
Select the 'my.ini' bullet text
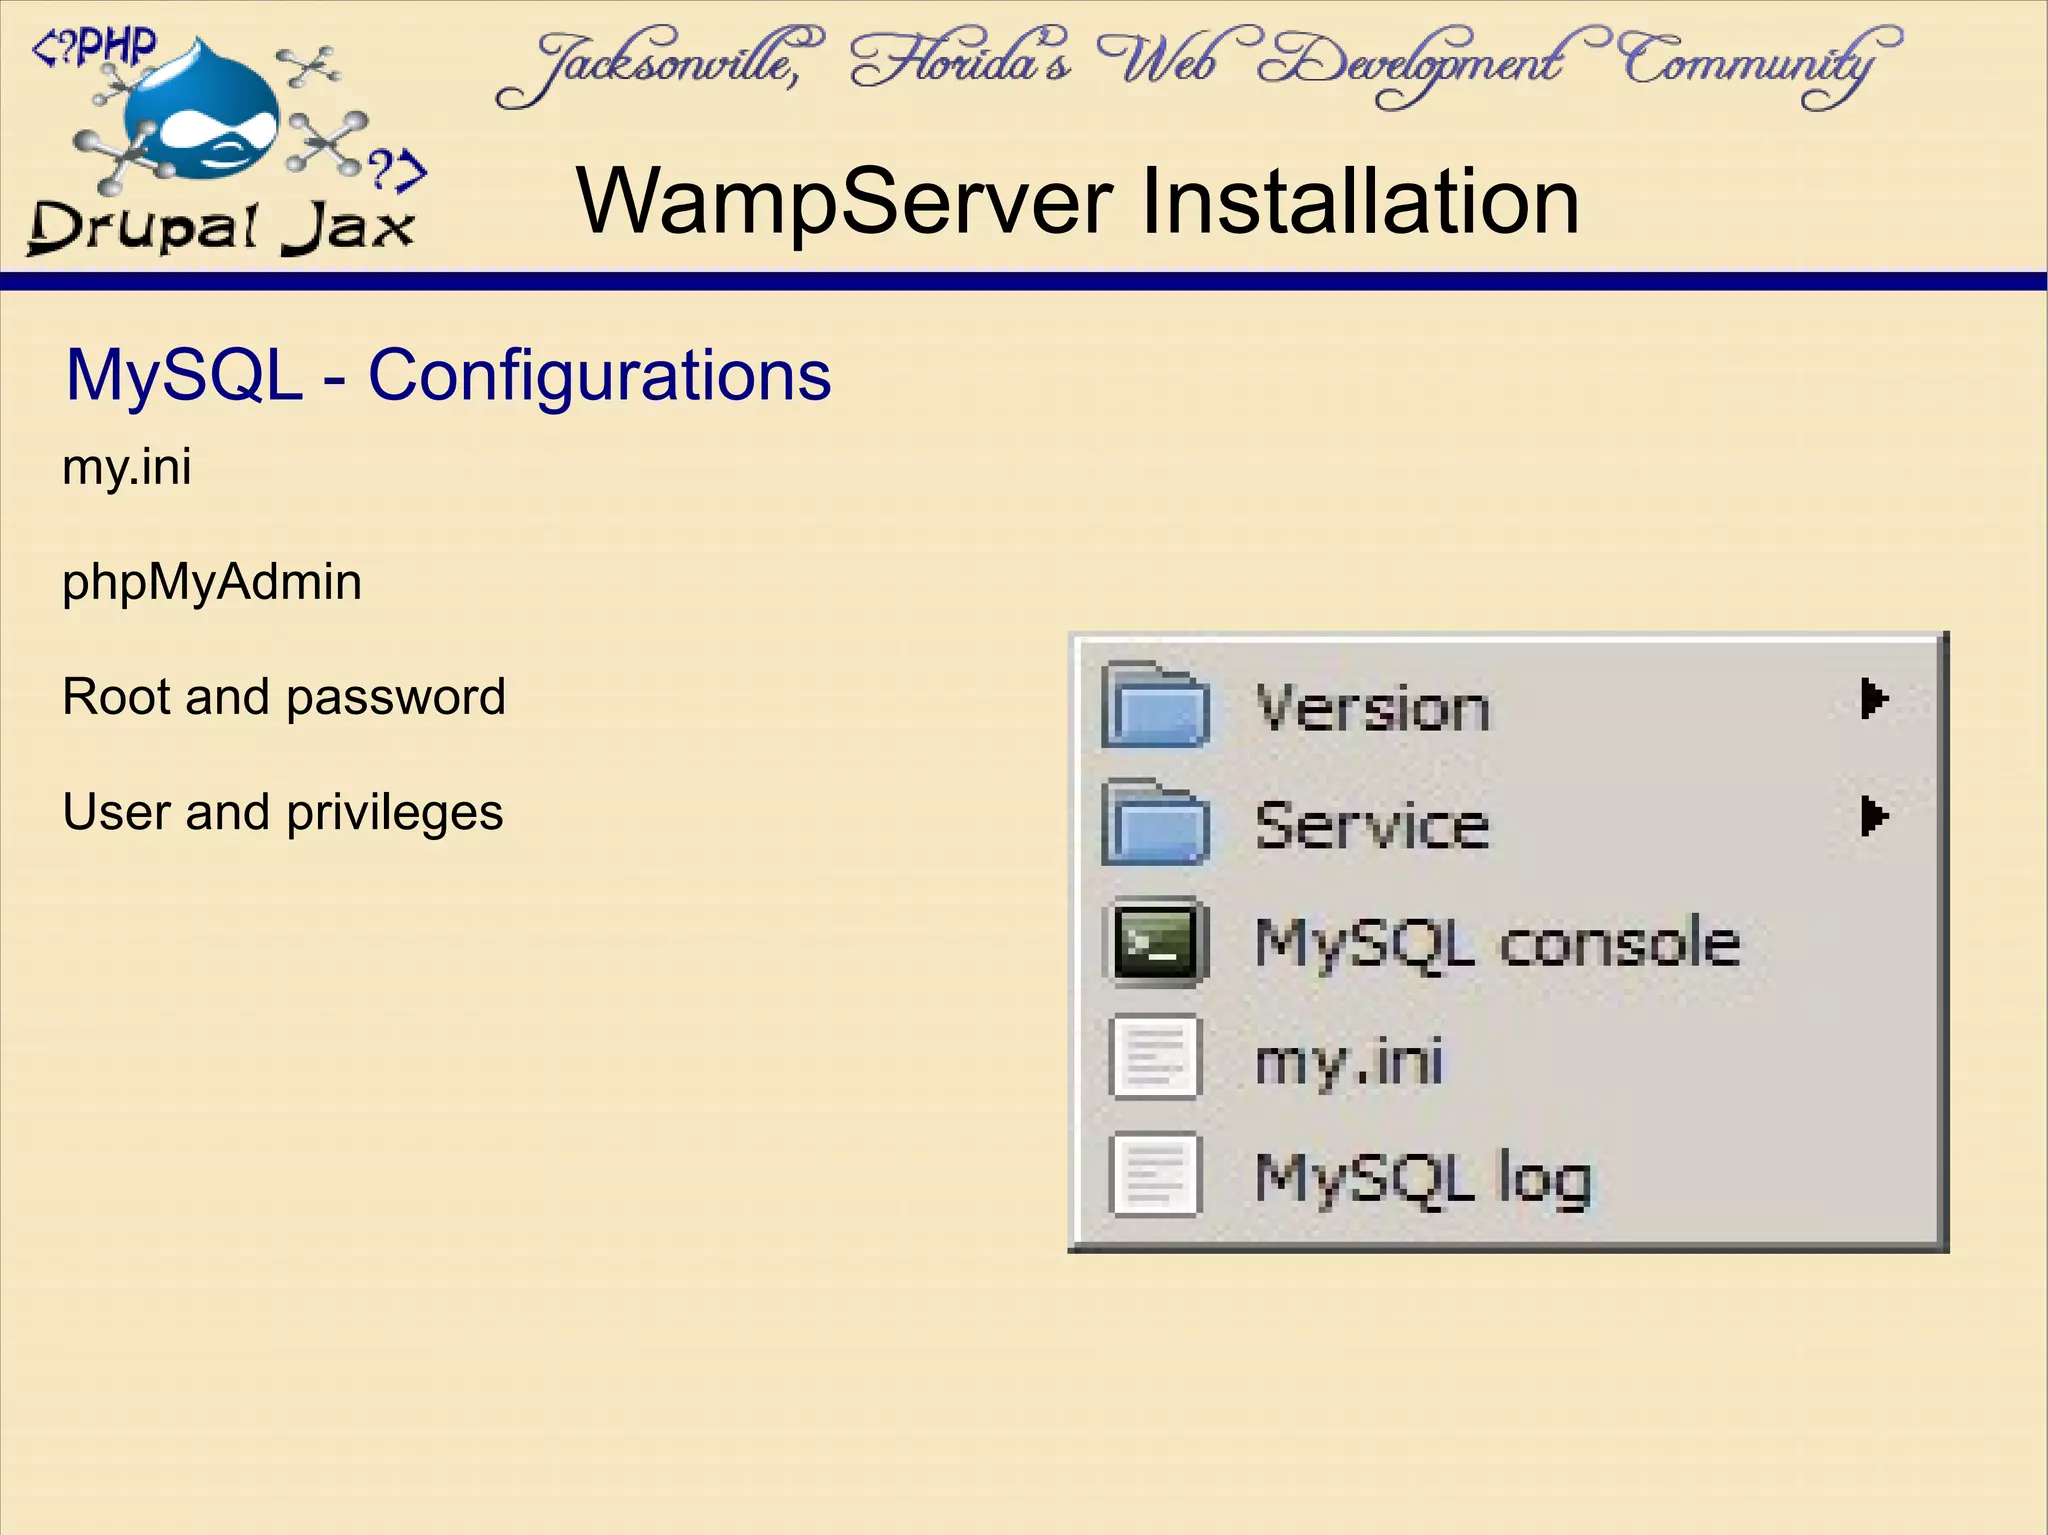[x=127, y=468]
